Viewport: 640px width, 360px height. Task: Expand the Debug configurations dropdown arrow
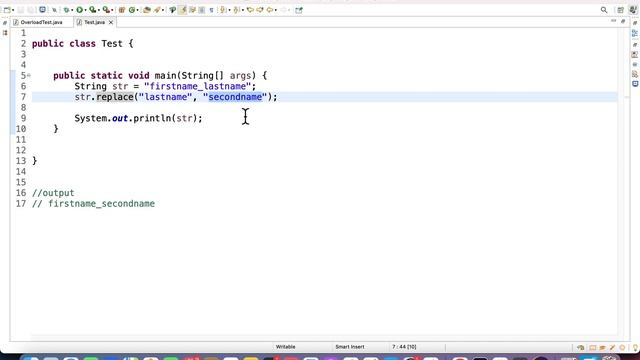[x=72, y=10]
